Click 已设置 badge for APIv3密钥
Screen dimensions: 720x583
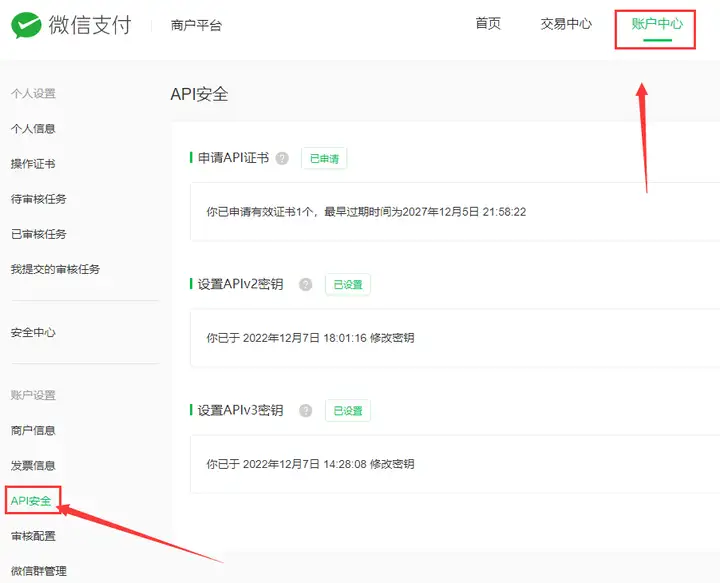tap(348, 410)
